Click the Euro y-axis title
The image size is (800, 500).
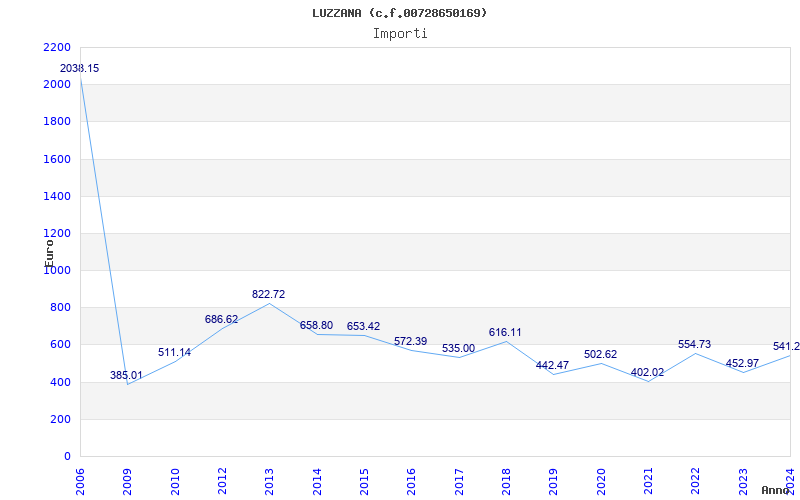pyautogui.click(x=49, y=253)
